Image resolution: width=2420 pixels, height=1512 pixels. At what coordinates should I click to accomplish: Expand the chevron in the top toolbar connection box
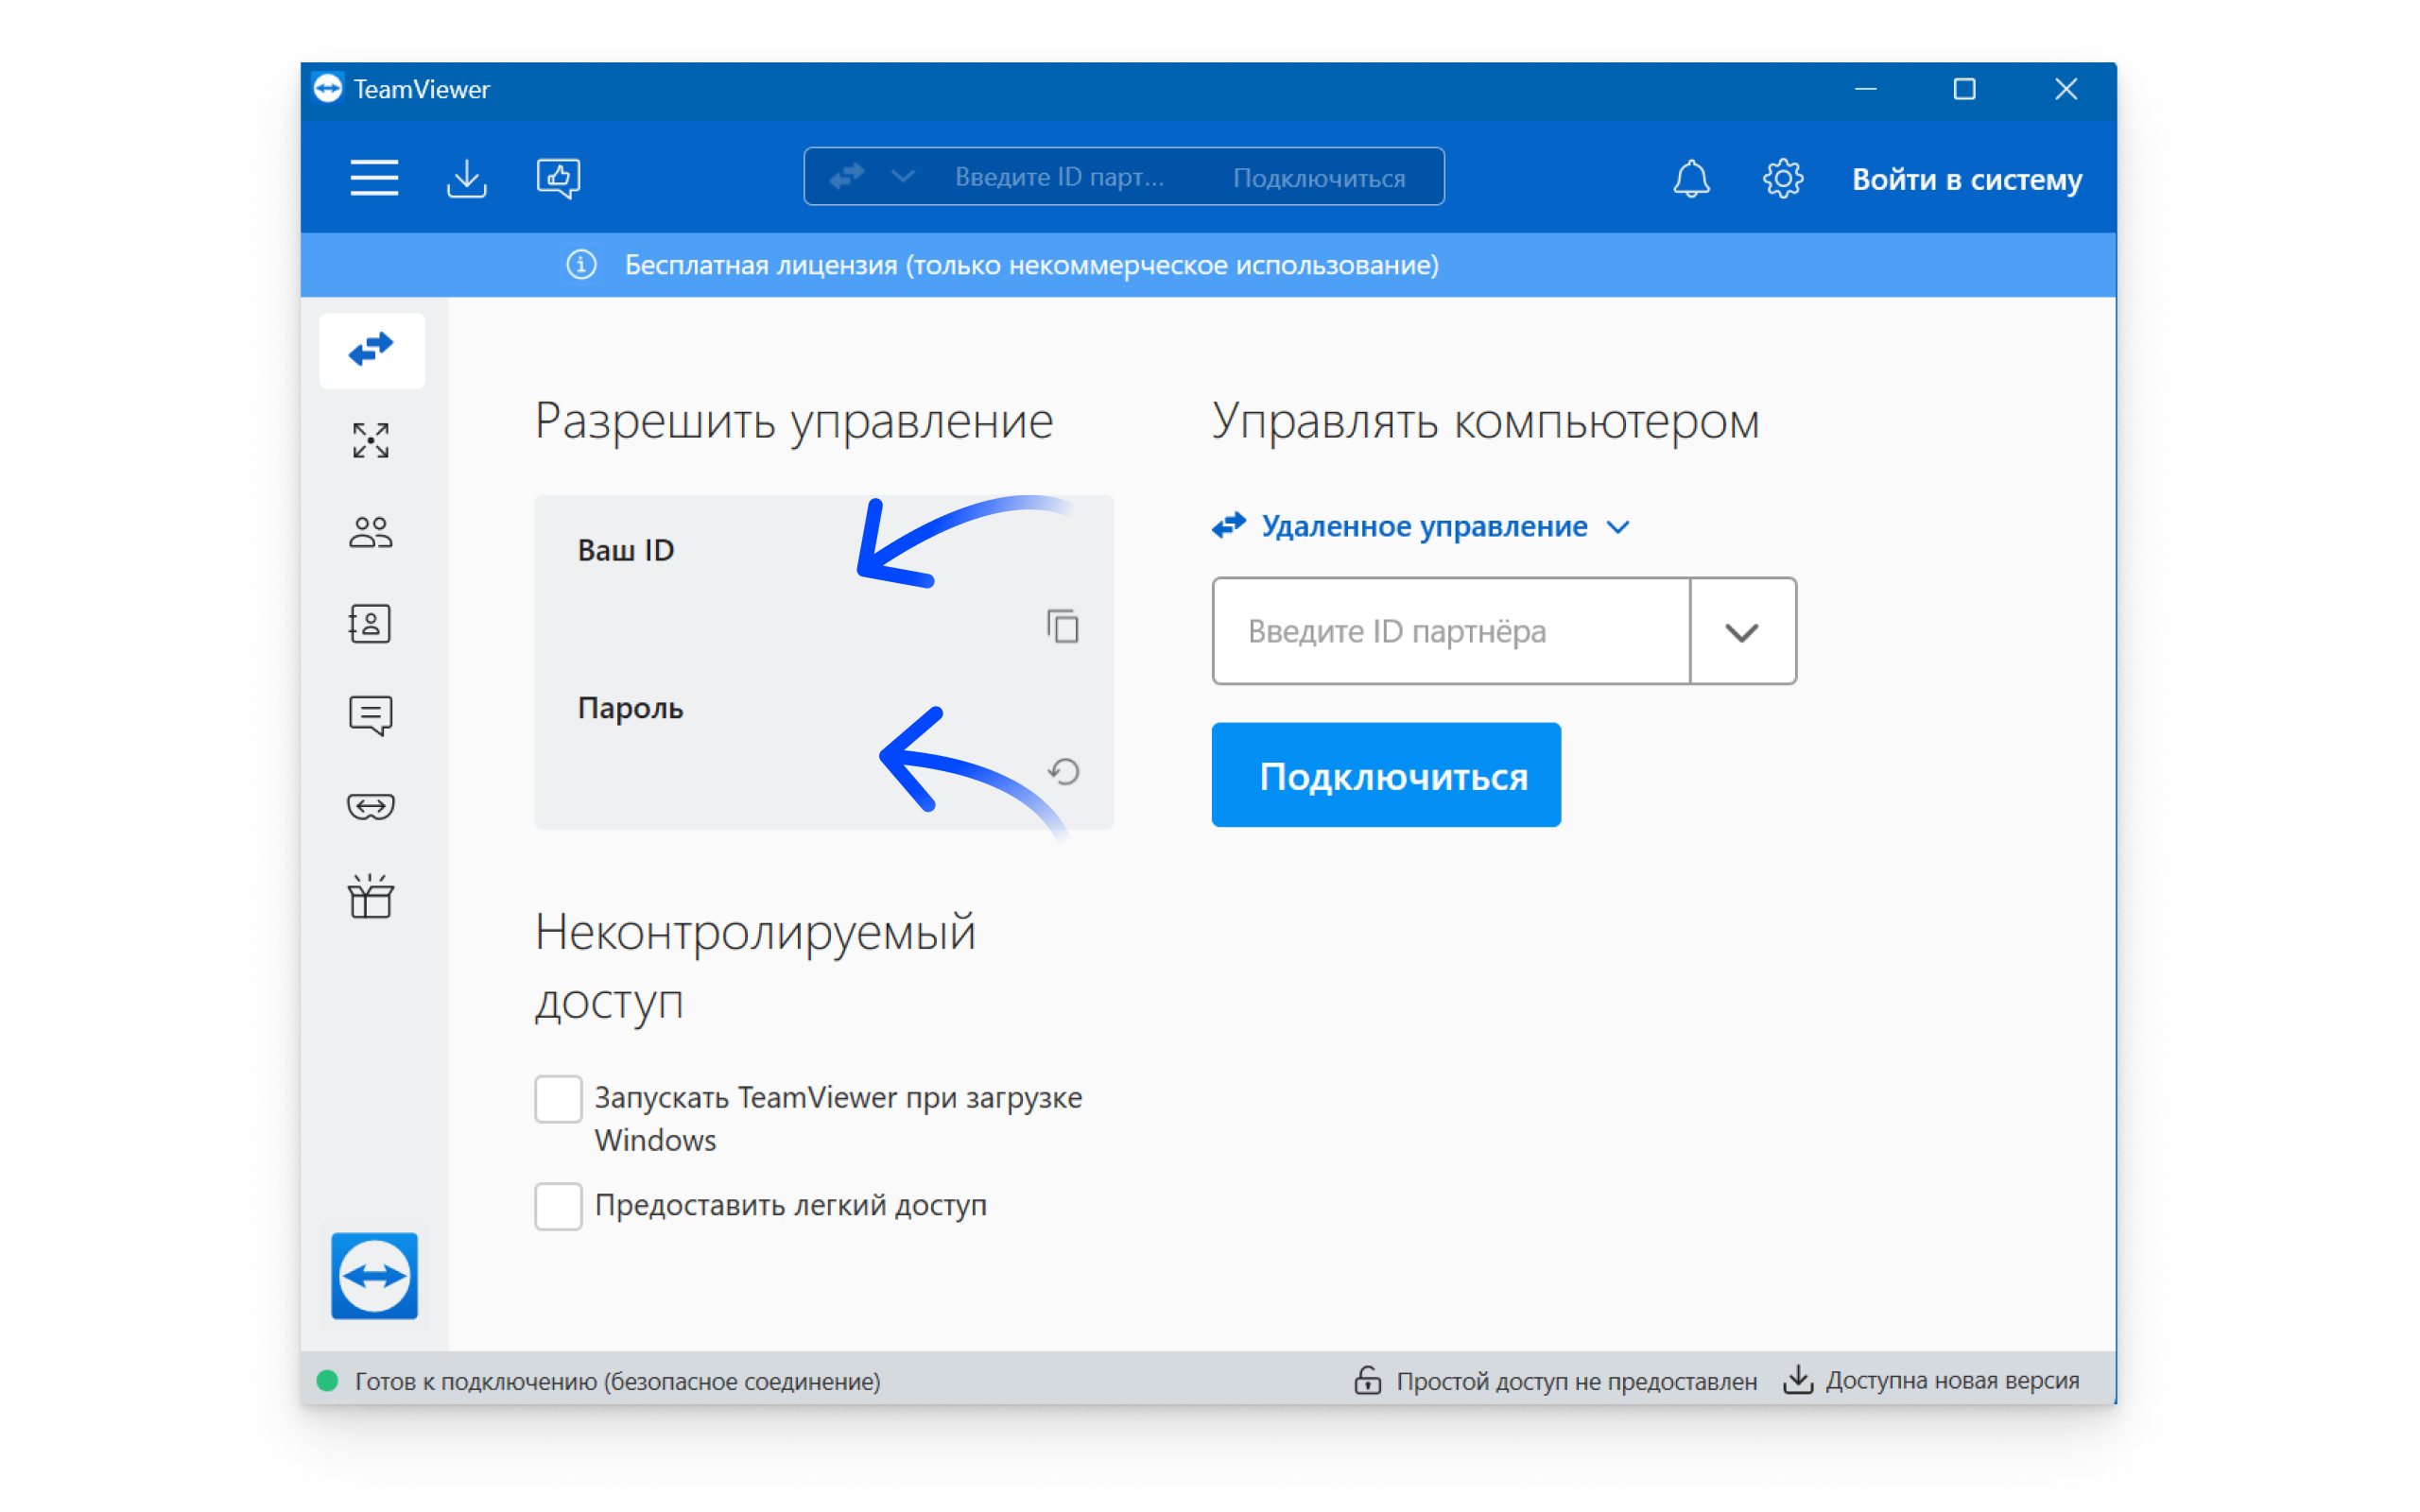(903, 177)
